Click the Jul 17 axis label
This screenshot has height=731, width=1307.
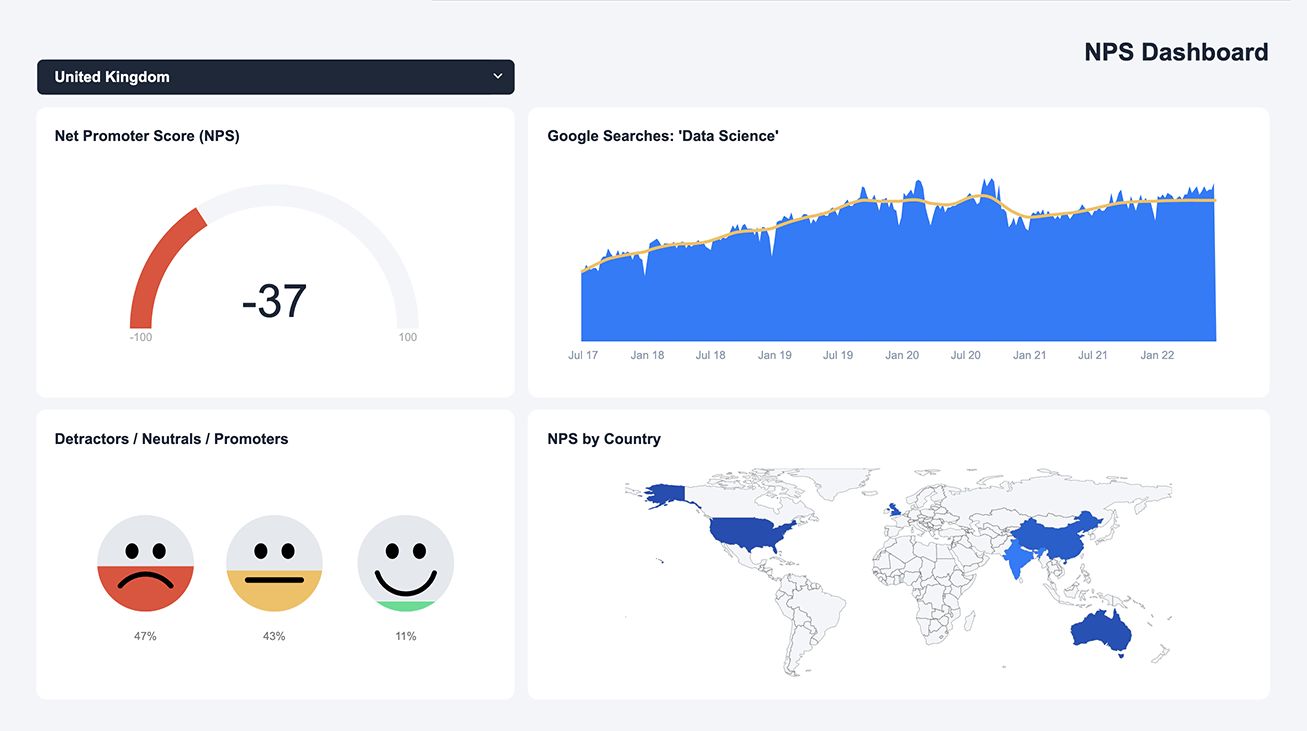[x=583, y=355]
